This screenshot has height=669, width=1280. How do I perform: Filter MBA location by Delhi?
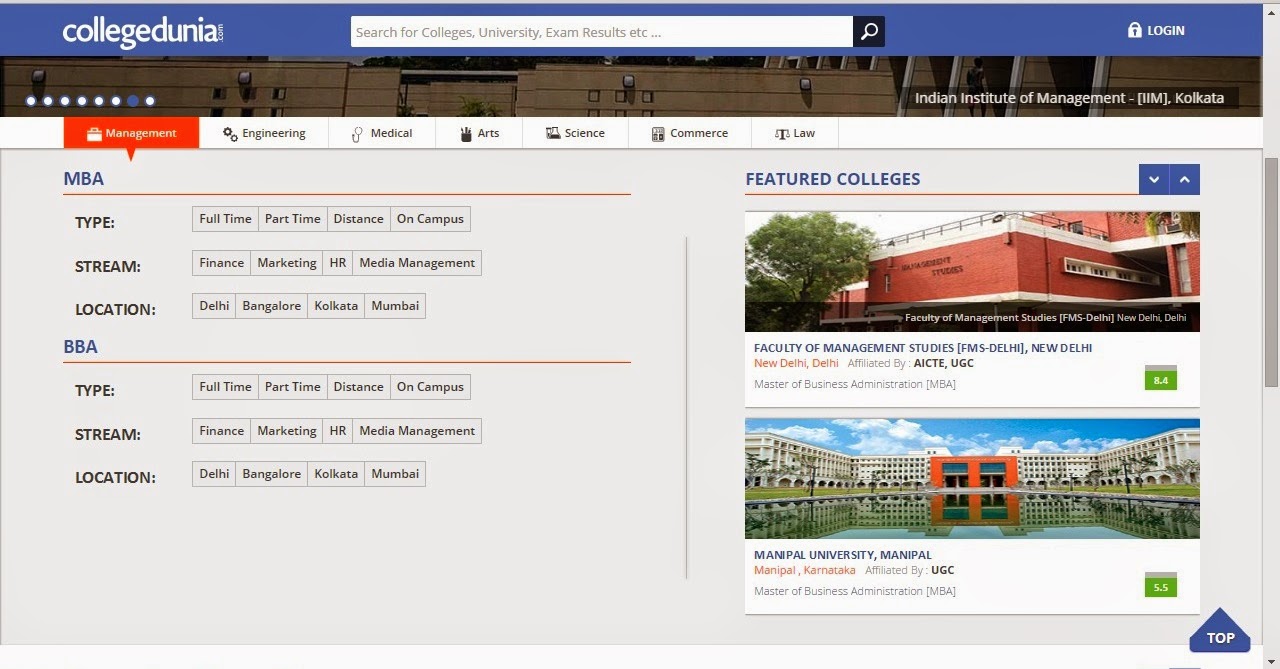(214, 306)
